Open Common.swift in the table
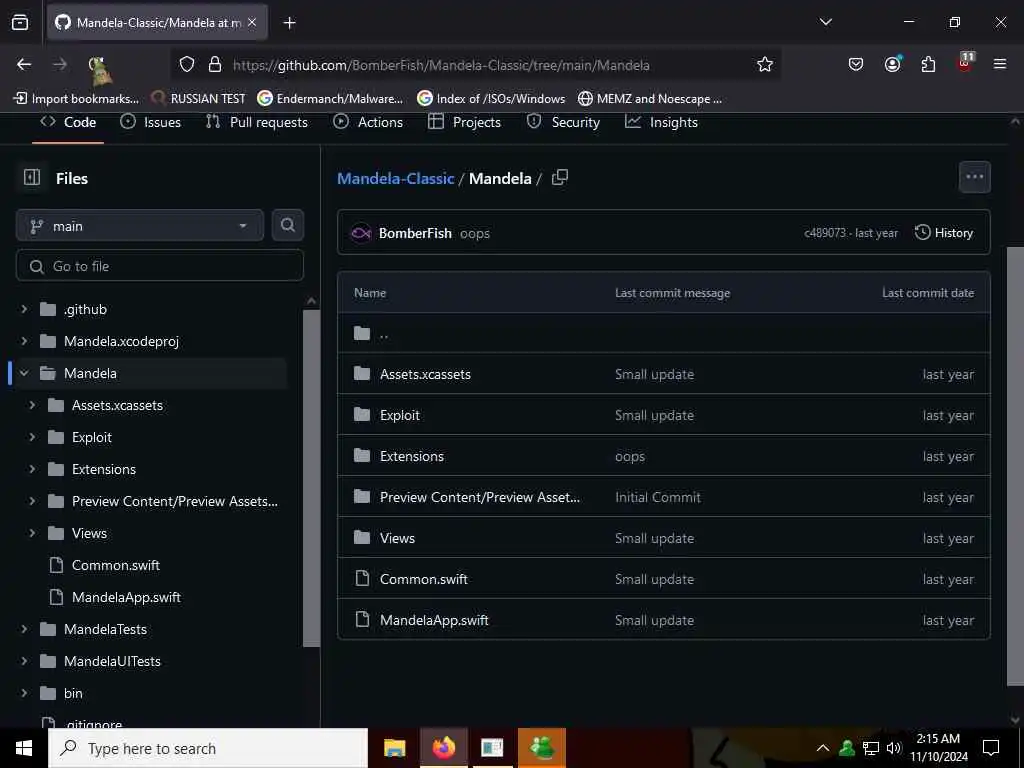This screenshot has height=768, width=1024. [424, 579]
